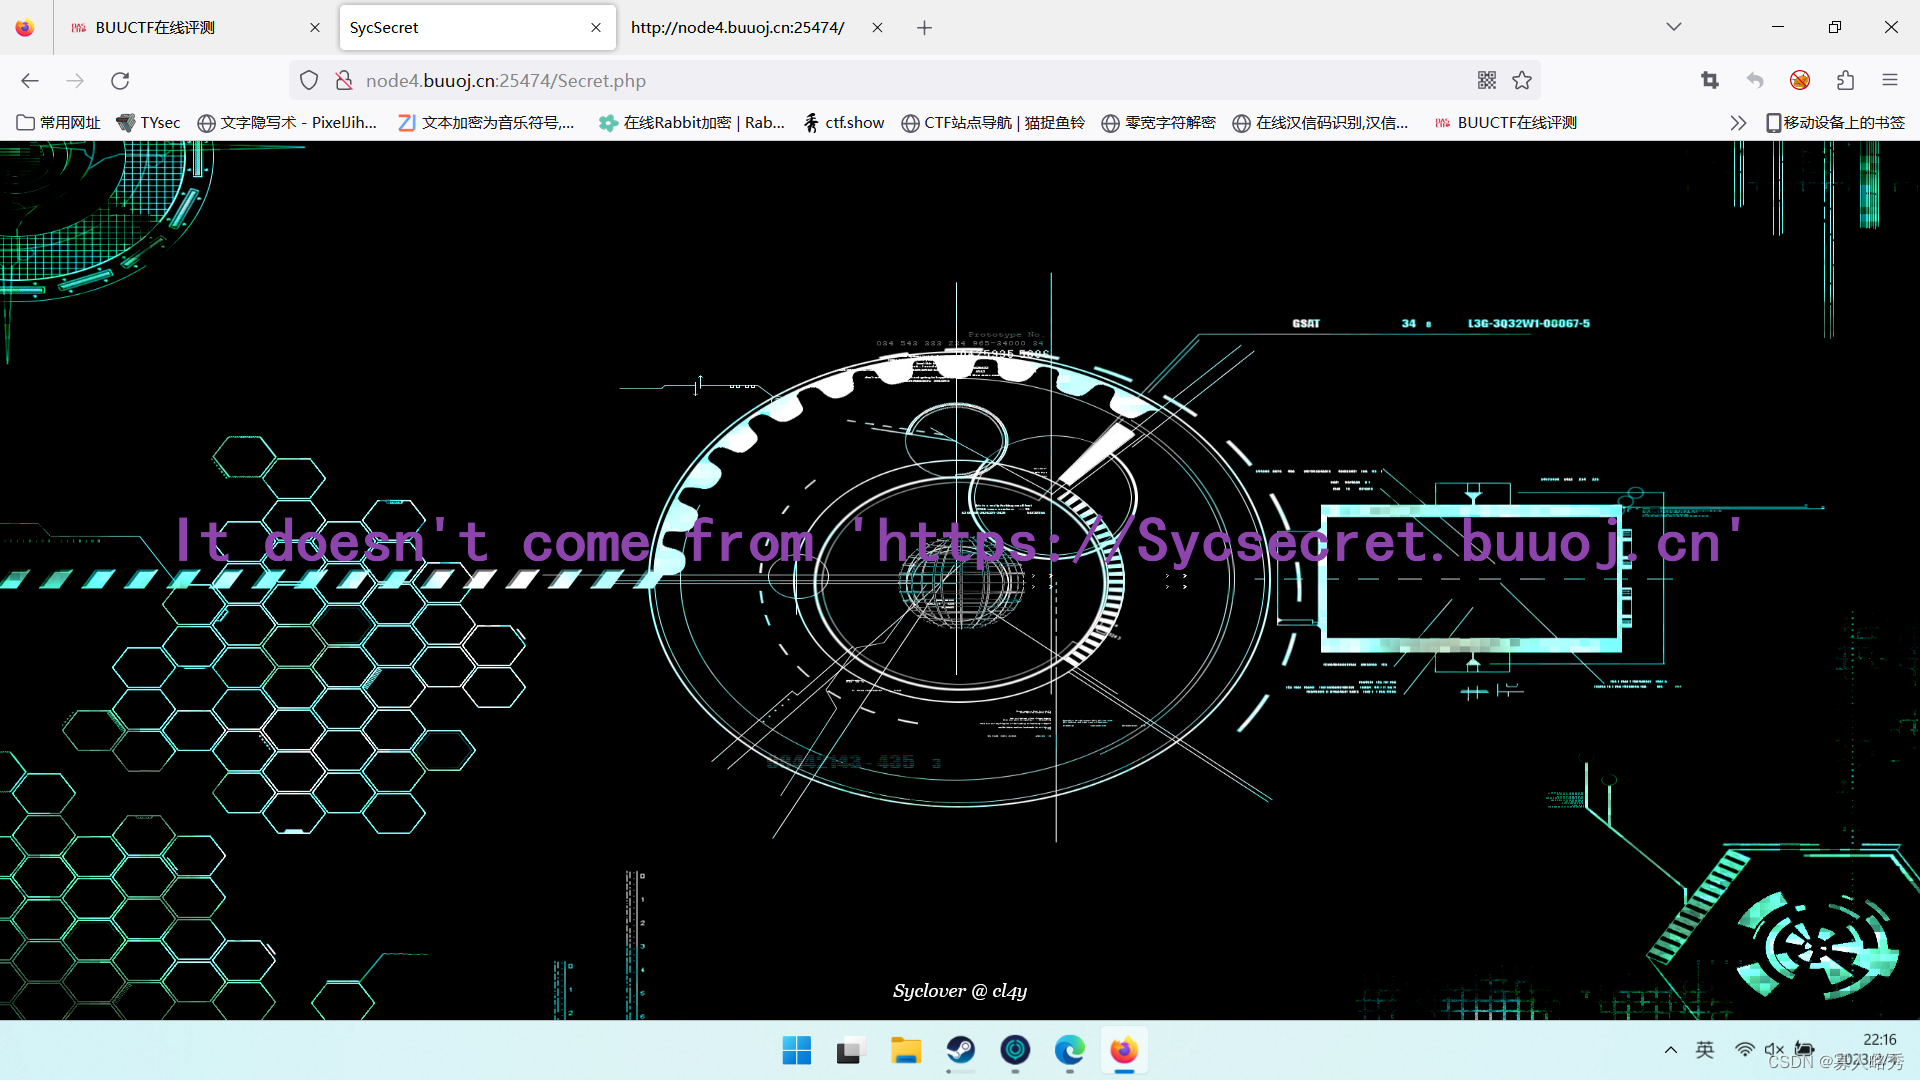This screenshot has height=1080, width=1920.
Task: Expand hidden system tray icons
Action: tap(1671, 1049)
